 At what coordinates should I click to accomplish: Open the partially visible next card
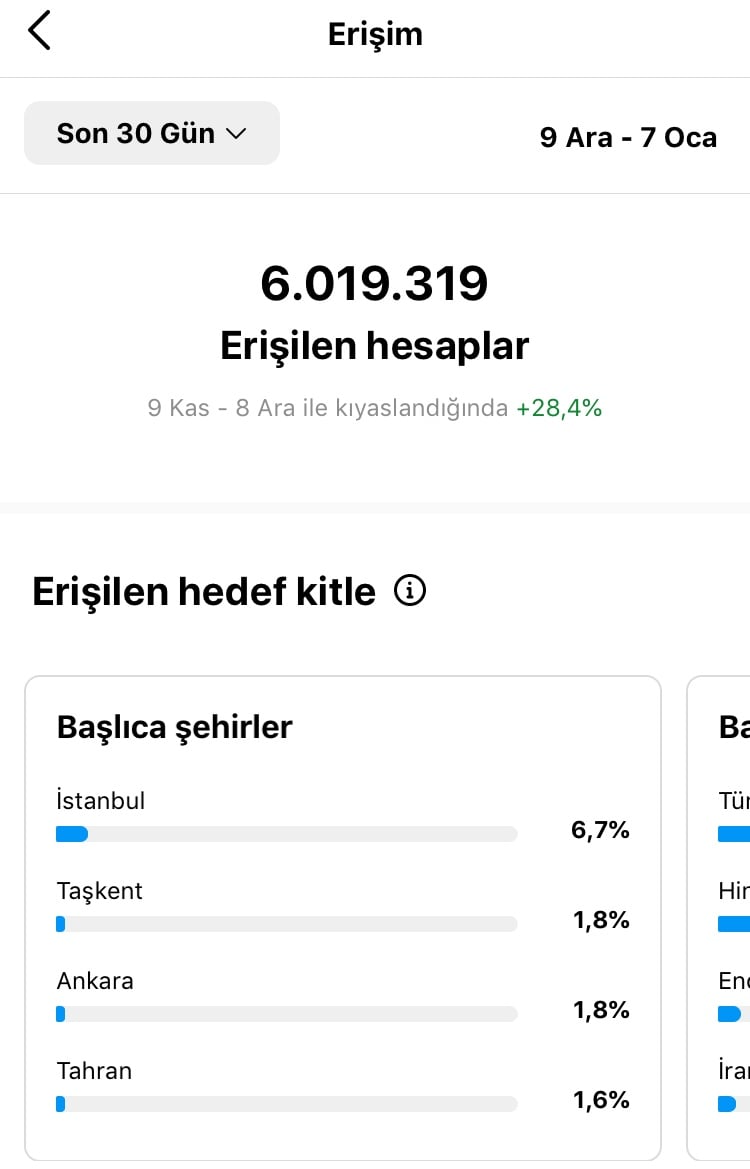[x=719, y=918]
